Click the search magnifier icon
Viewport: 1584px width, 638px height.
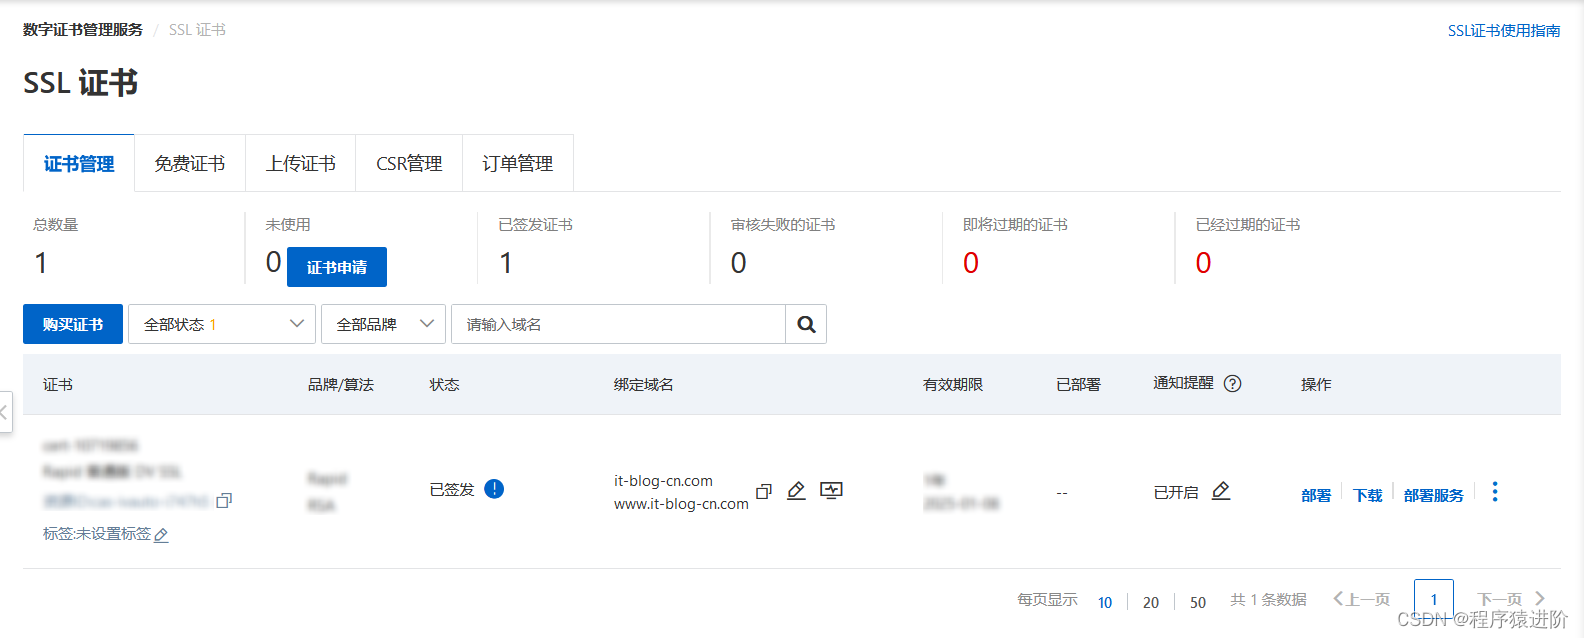tap(806, 324)
